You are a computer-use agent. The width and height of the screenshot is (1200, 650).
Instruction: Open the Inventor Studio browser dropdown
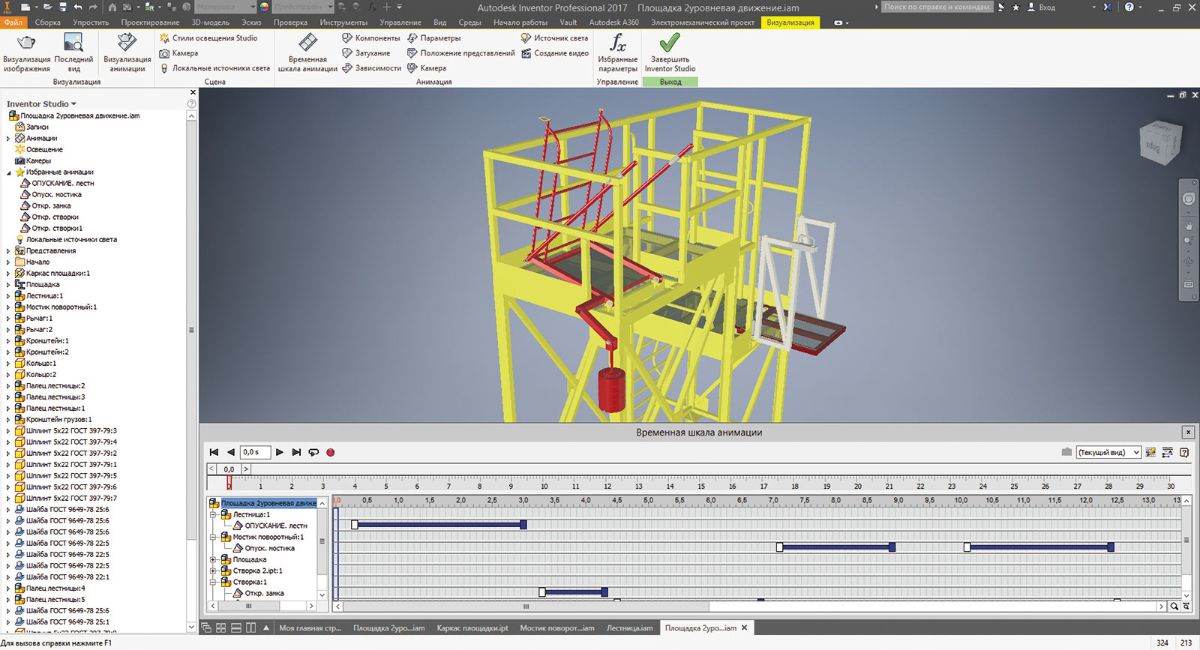[x=41, y=103]
